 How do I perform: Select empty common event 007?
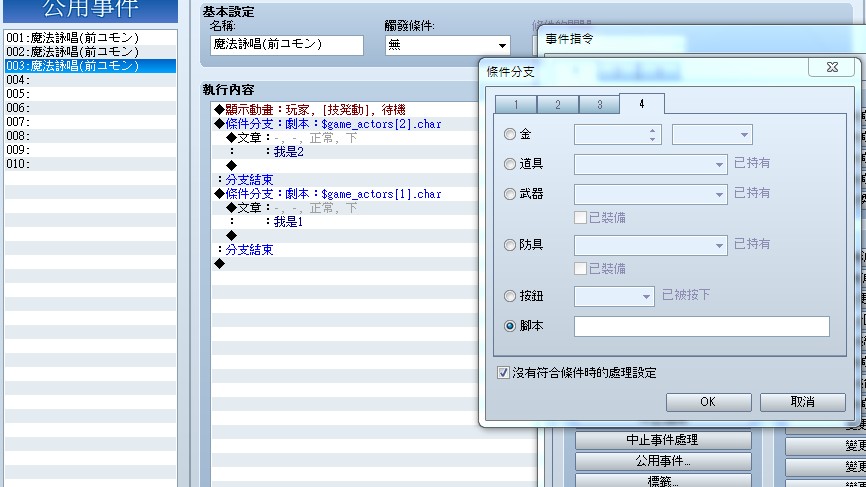(x=91, y=122)
